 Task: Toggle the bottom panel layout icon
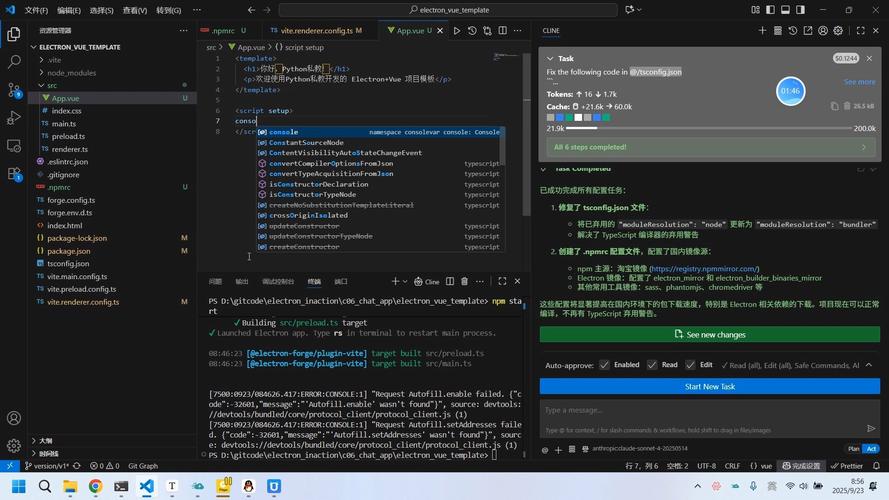pyautogui.click(x=785, y=10)
